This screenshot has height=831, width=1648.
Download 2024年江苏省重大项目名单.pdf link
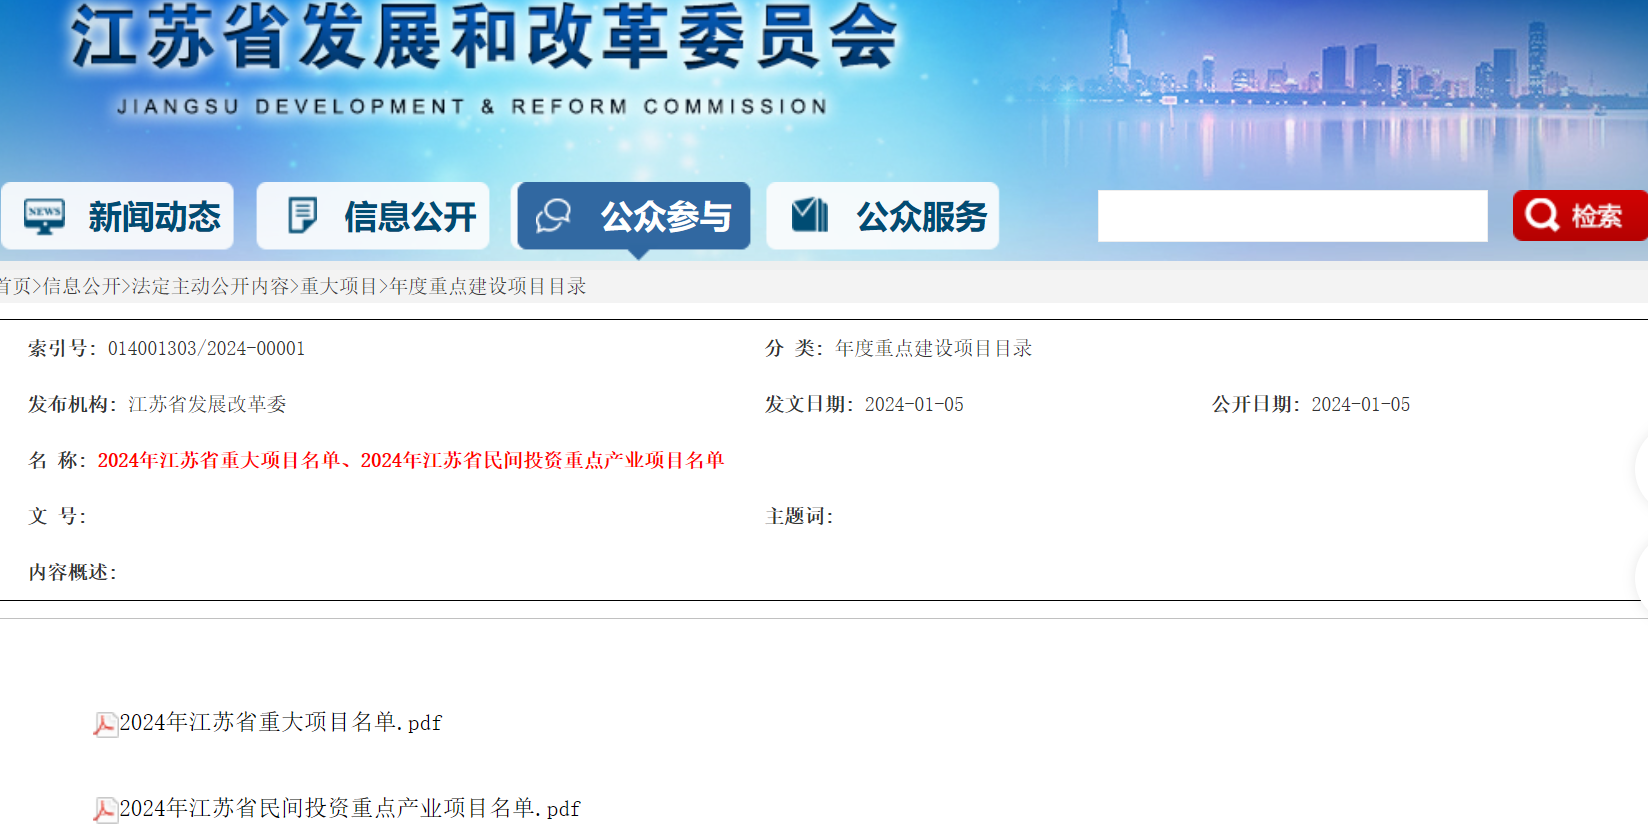[281, 723]
